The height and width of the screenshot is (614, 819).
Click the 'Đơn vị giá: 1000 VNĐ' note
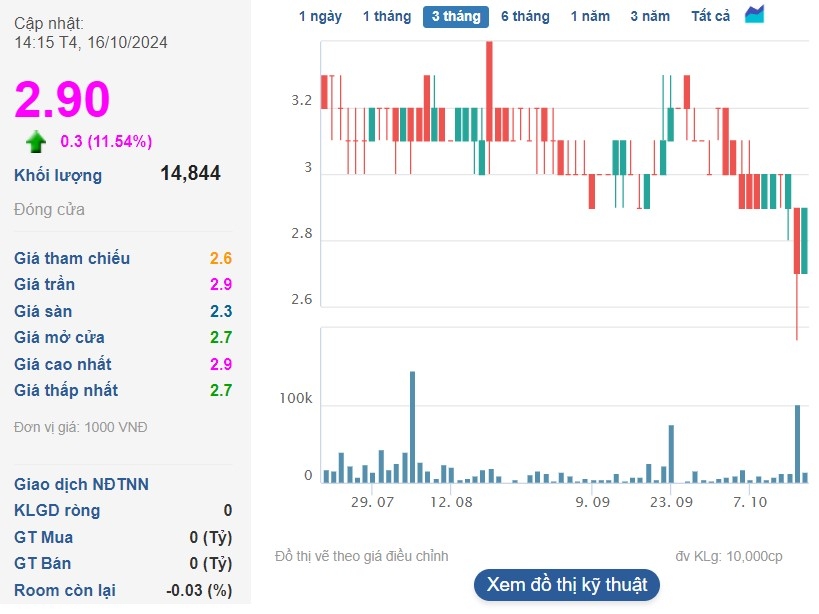pos(80,427)
